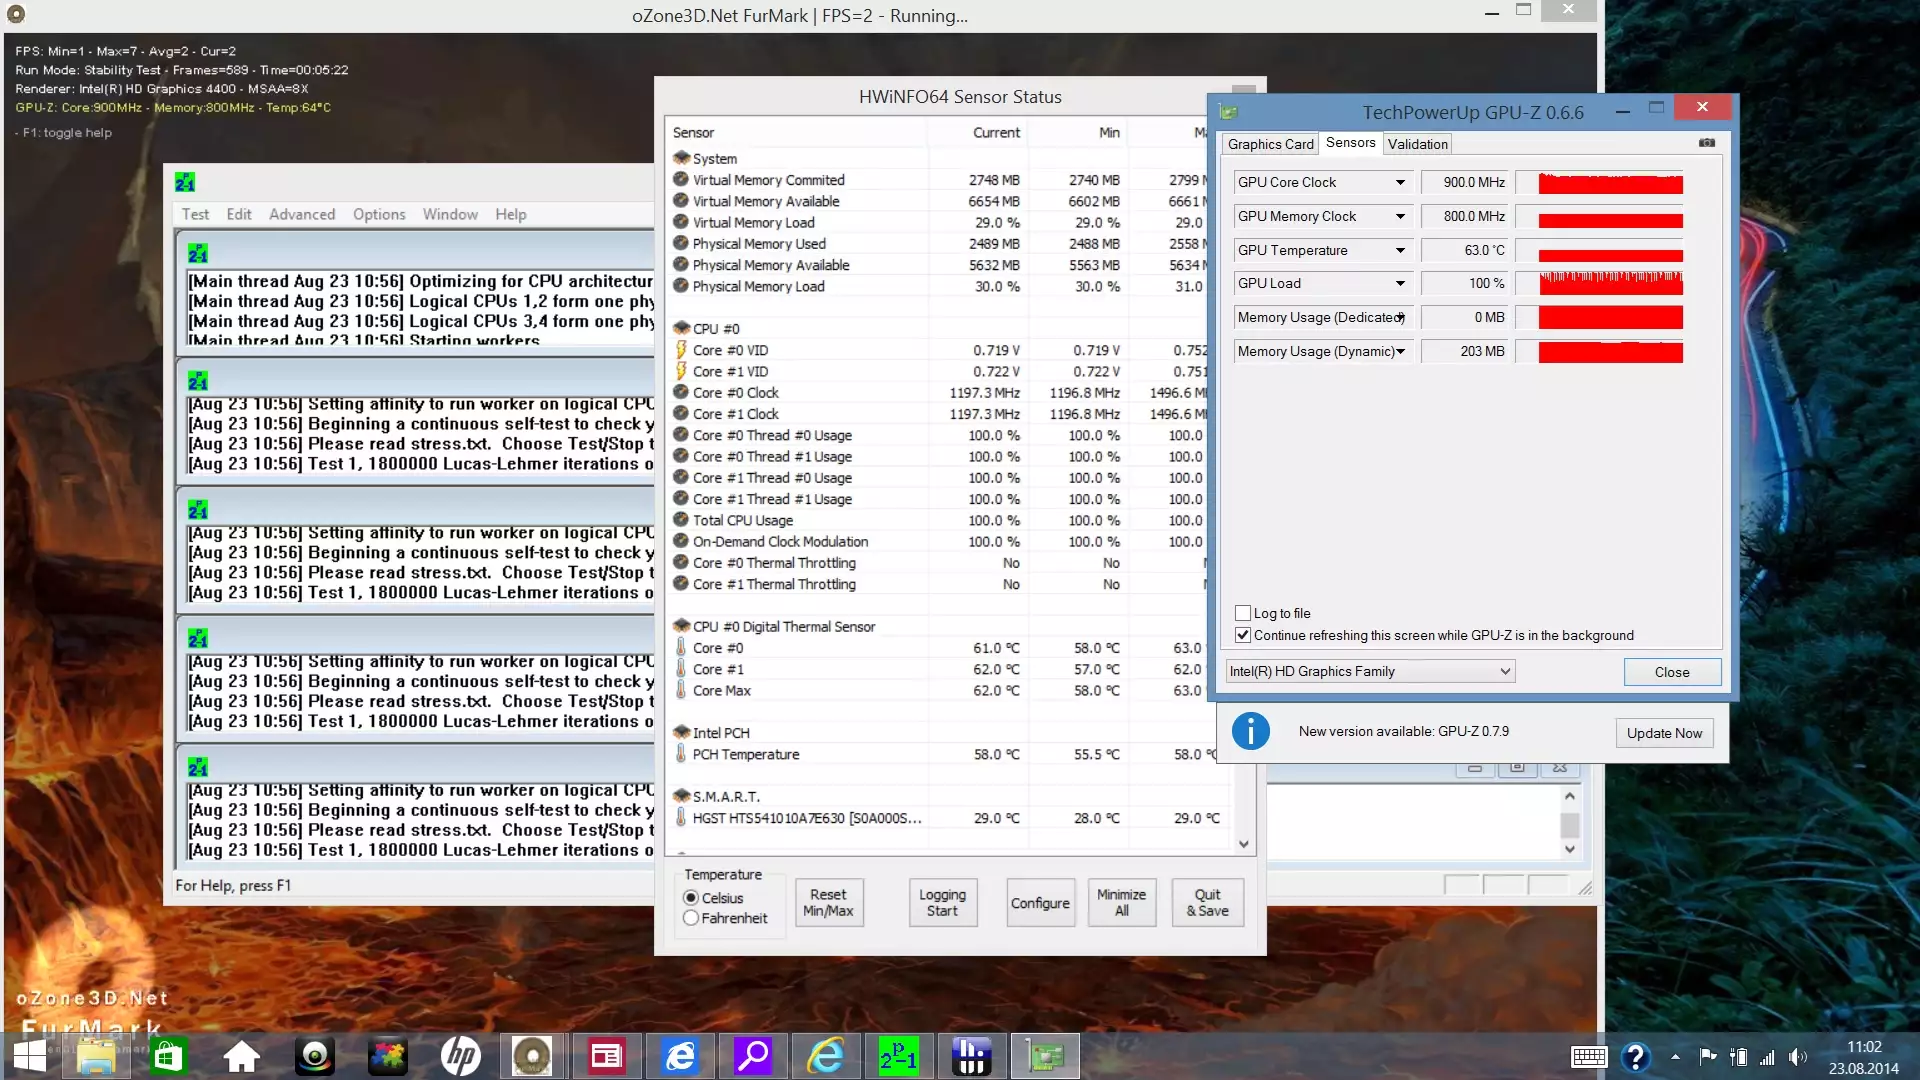Open the Prime95 Test menu
The image size is (1920, 1080).
(195, 214)
